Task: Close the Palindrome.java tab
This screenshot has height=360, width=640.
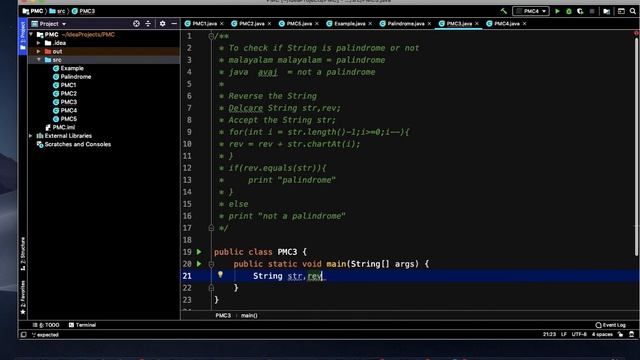Action: pyautogui.click(x=429, y=24)
